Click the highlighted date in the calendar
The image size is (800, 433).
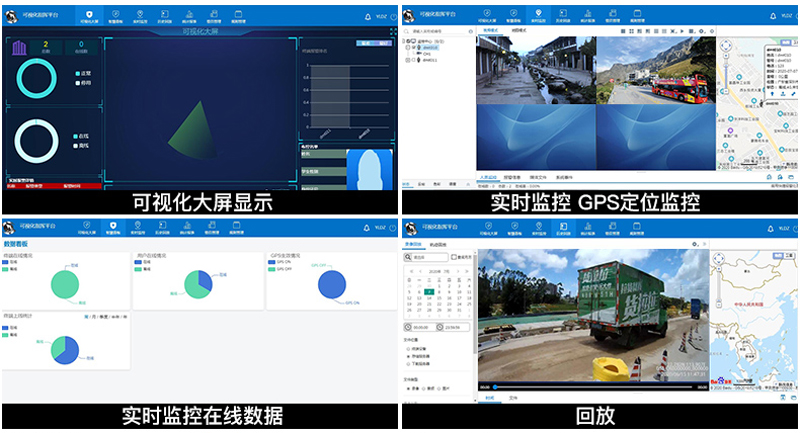click(428, 292)
